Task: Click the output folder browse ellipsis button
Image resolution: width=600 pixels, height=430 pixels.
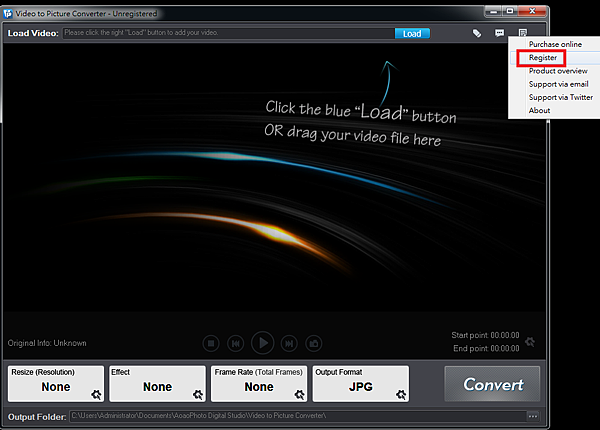Action: pyautogui.click(x=533, y=416)
